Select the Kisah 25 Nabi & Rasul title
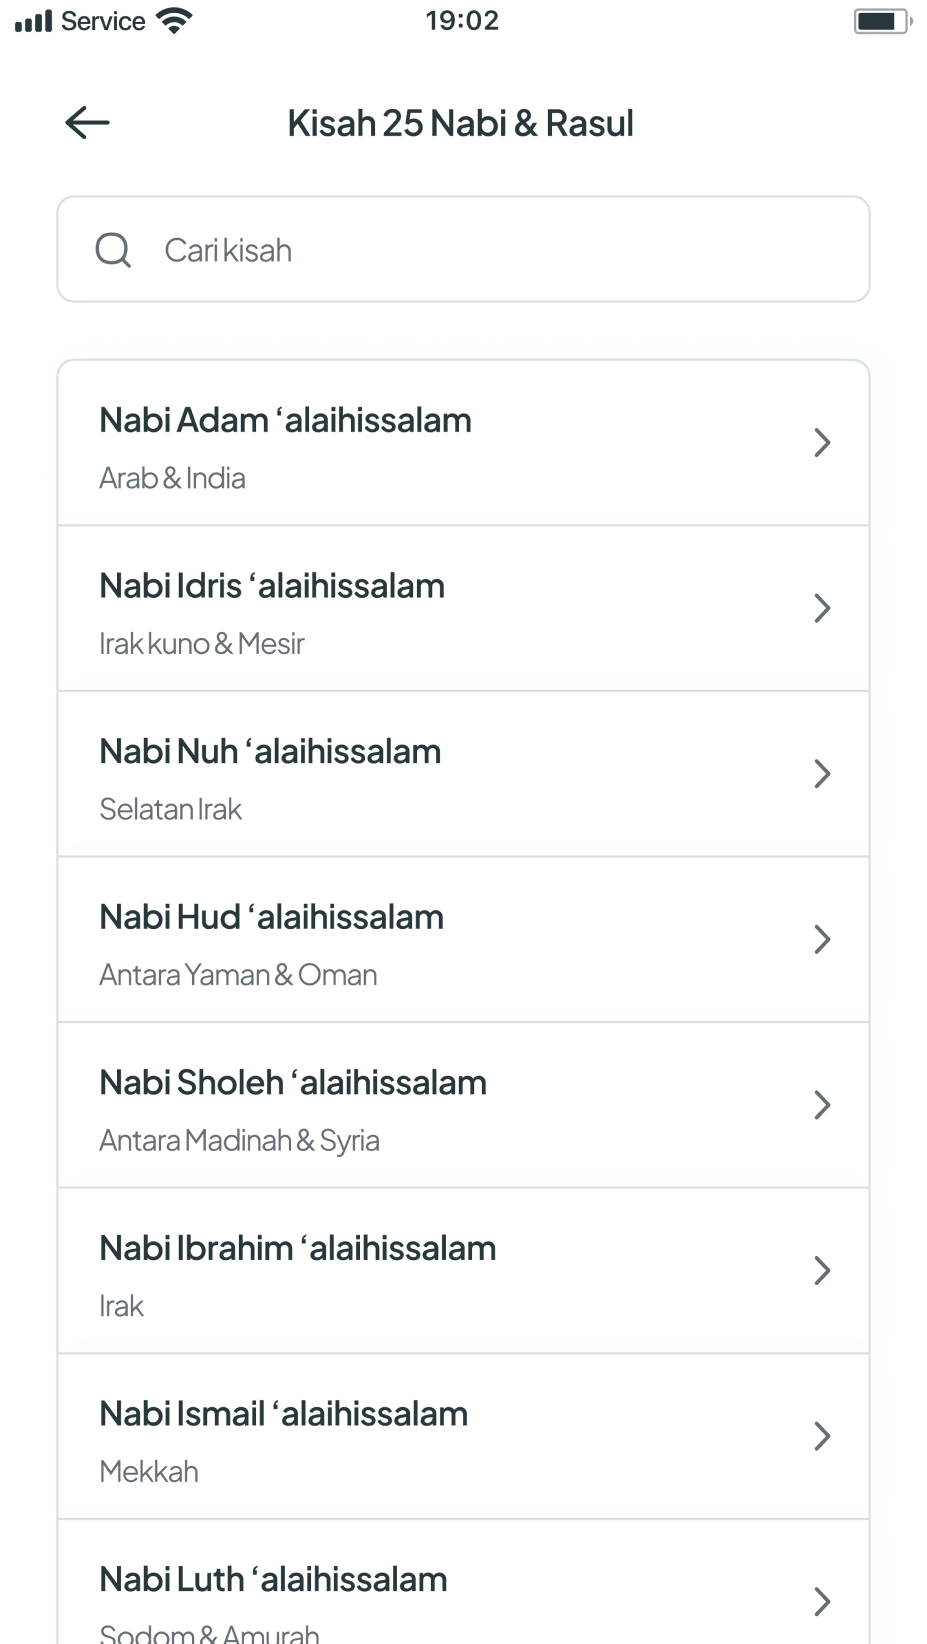This screenshot has height=1644, width=927. coord(461,122)
